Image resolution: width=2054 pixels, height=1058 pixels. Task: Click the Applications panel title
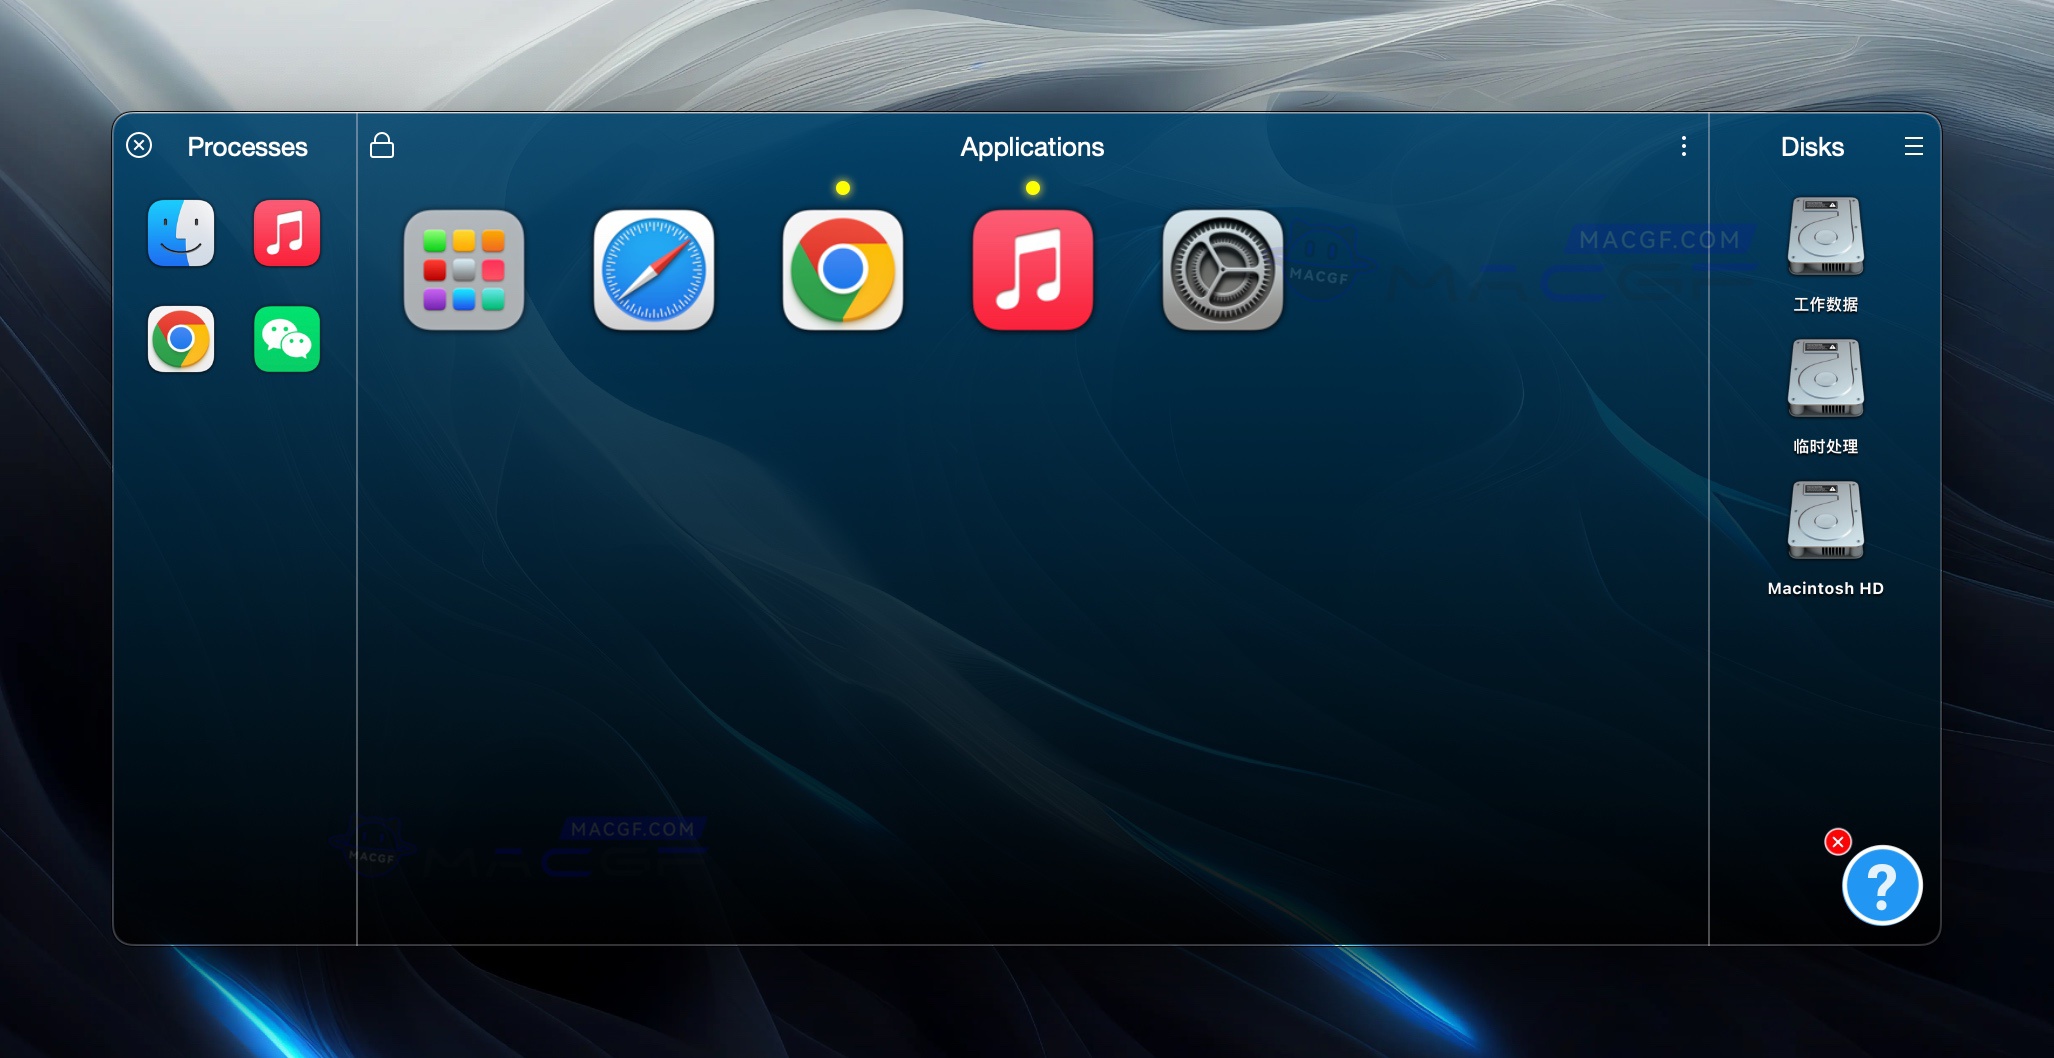click(x=1032, y=147)
